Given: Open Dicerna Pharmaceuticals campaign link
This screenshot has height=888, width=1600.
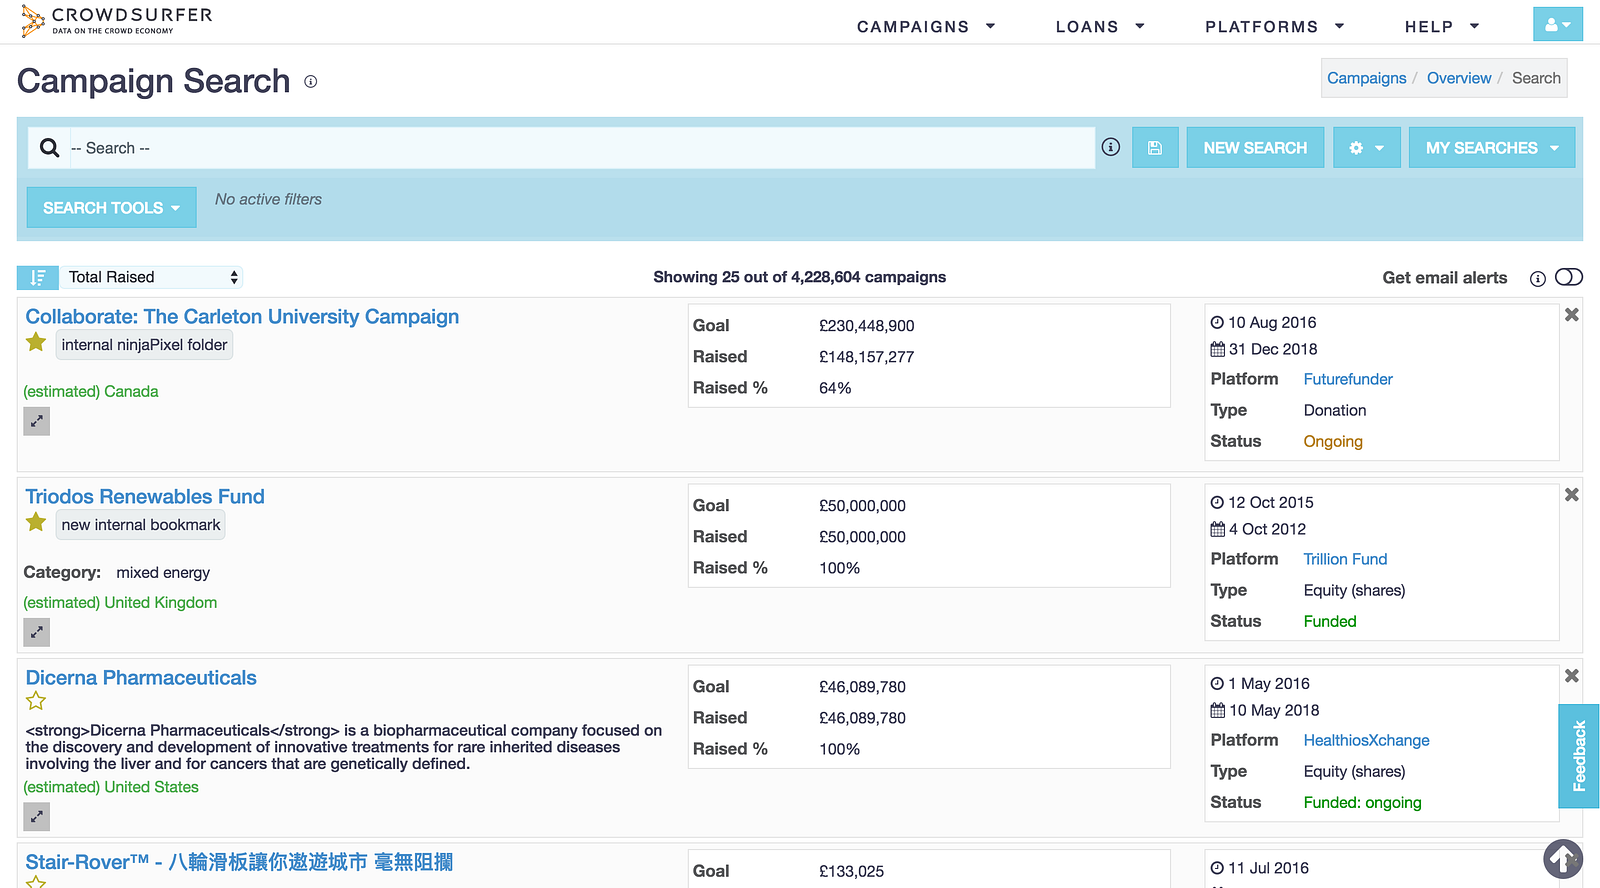Looking at the screenshot, I should point(141,678).
